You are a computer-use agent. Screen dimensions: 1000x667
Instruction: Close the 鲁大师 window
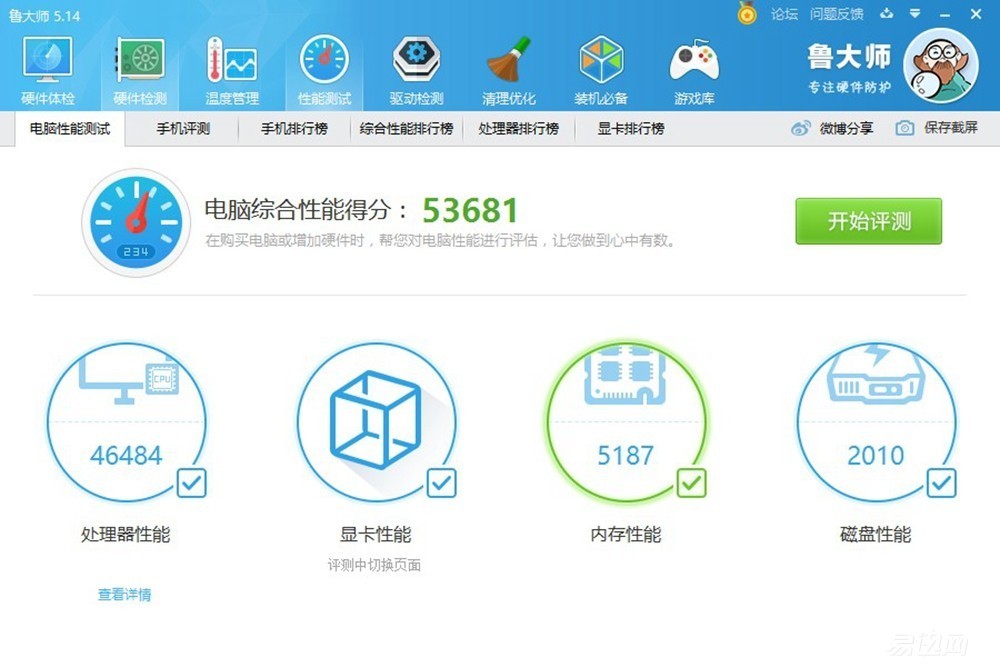pyautogui.click(x=976, y=13)
